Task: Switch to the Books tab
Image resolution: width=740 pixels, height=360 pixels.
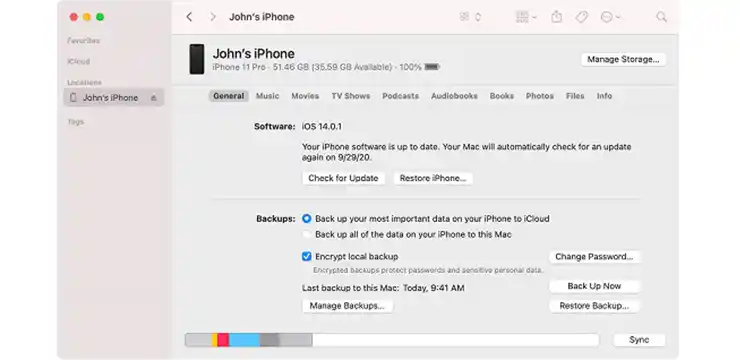Action: click(502, 96)
